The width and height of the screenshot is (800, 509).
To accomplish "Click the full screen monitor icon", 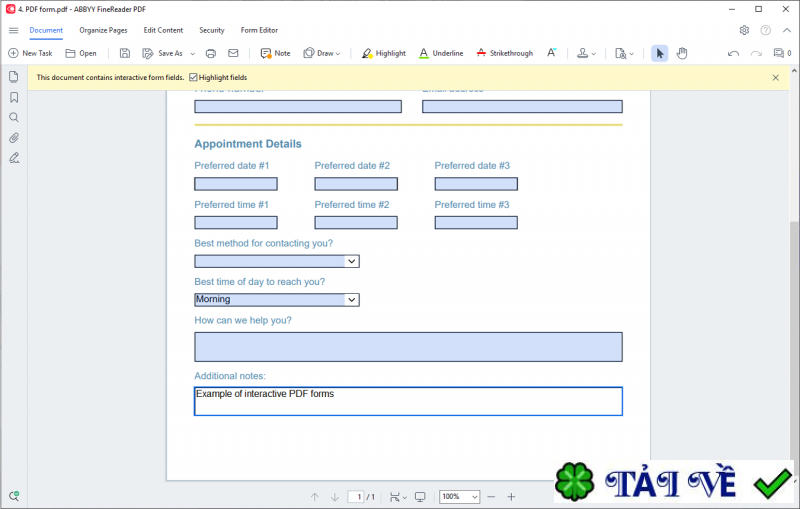I will 420,497.
